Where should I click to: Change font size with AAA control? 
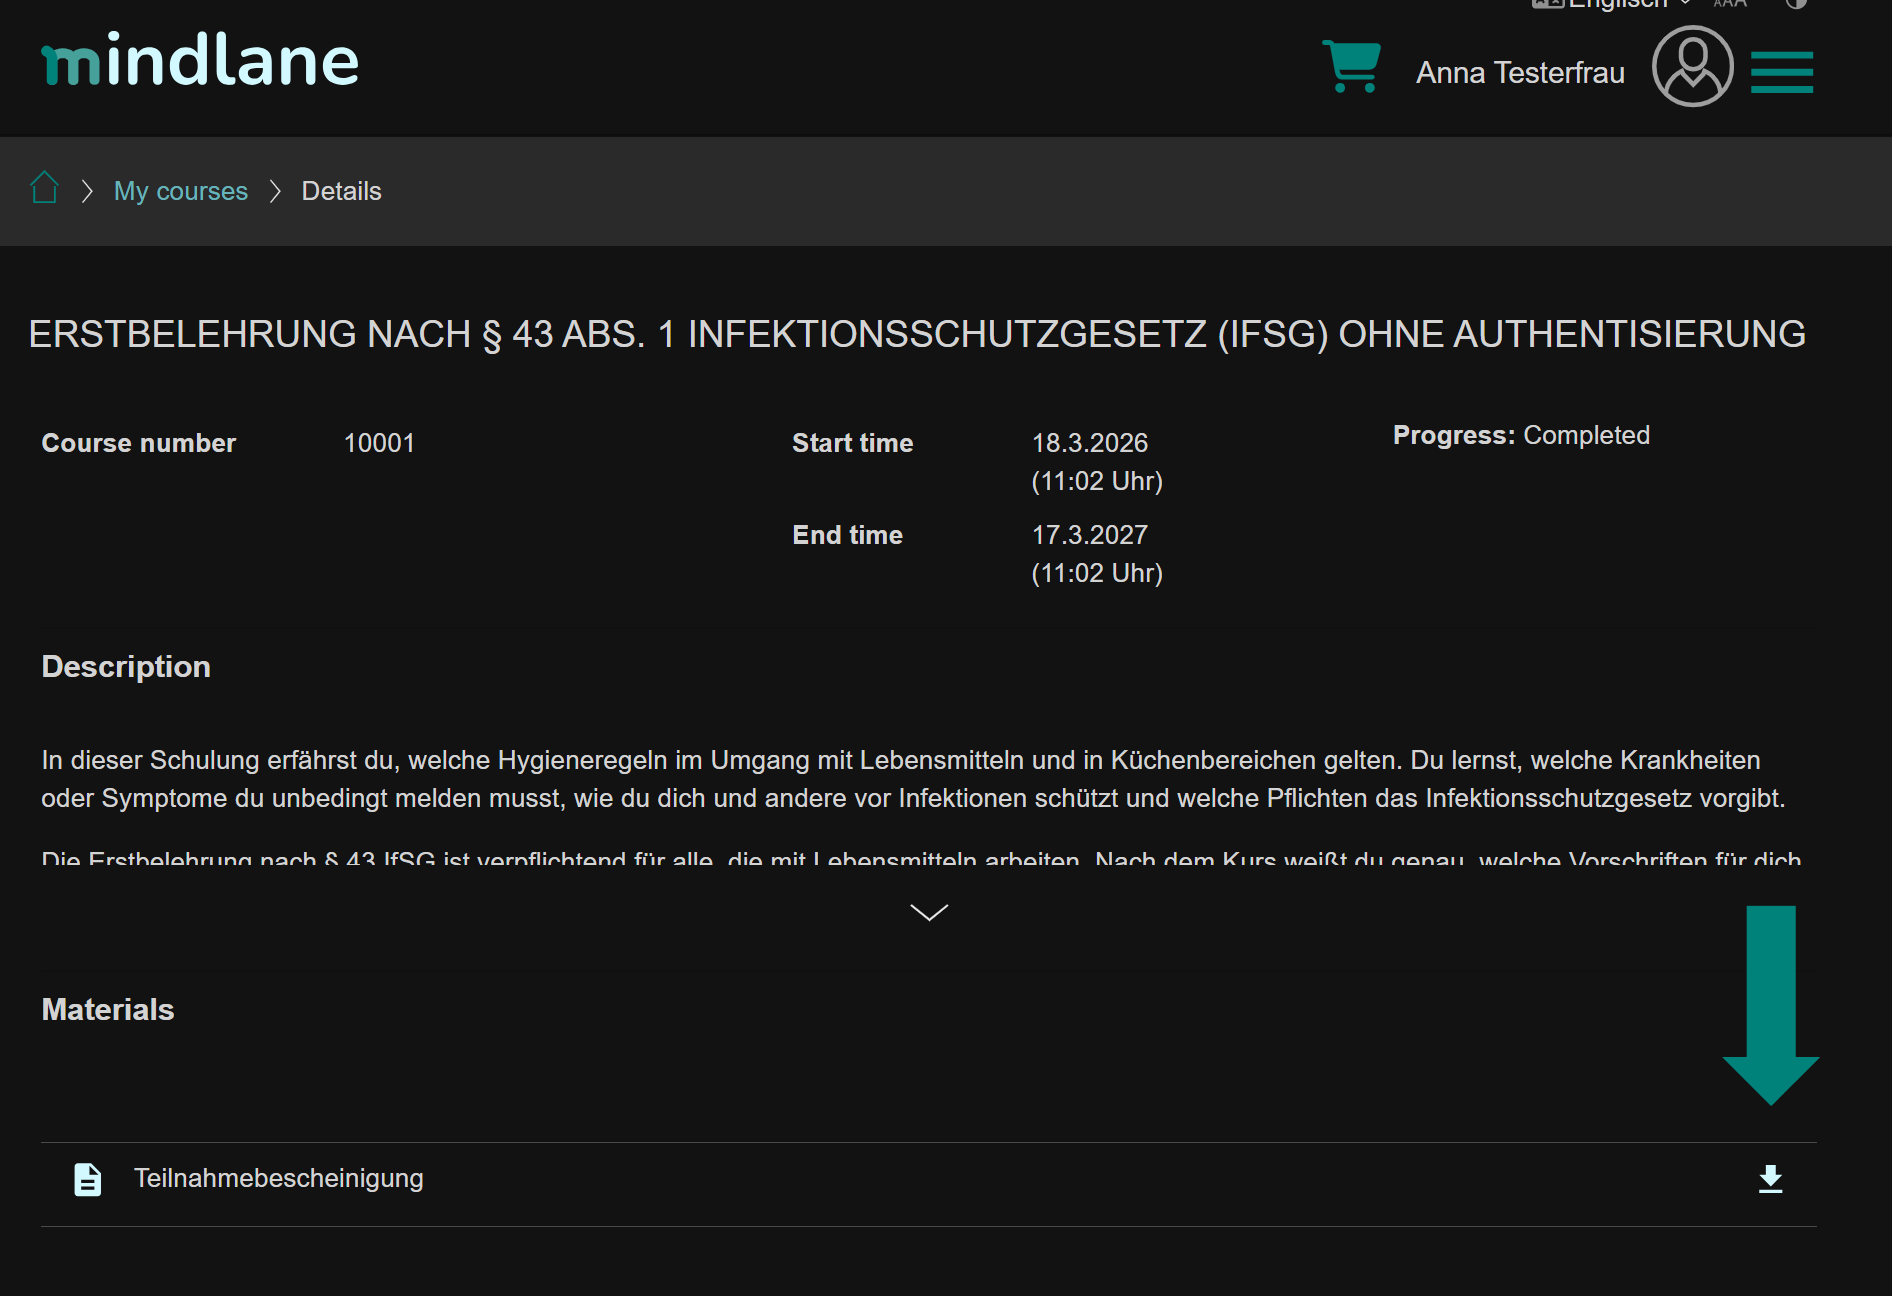(x=1730, y=3)
